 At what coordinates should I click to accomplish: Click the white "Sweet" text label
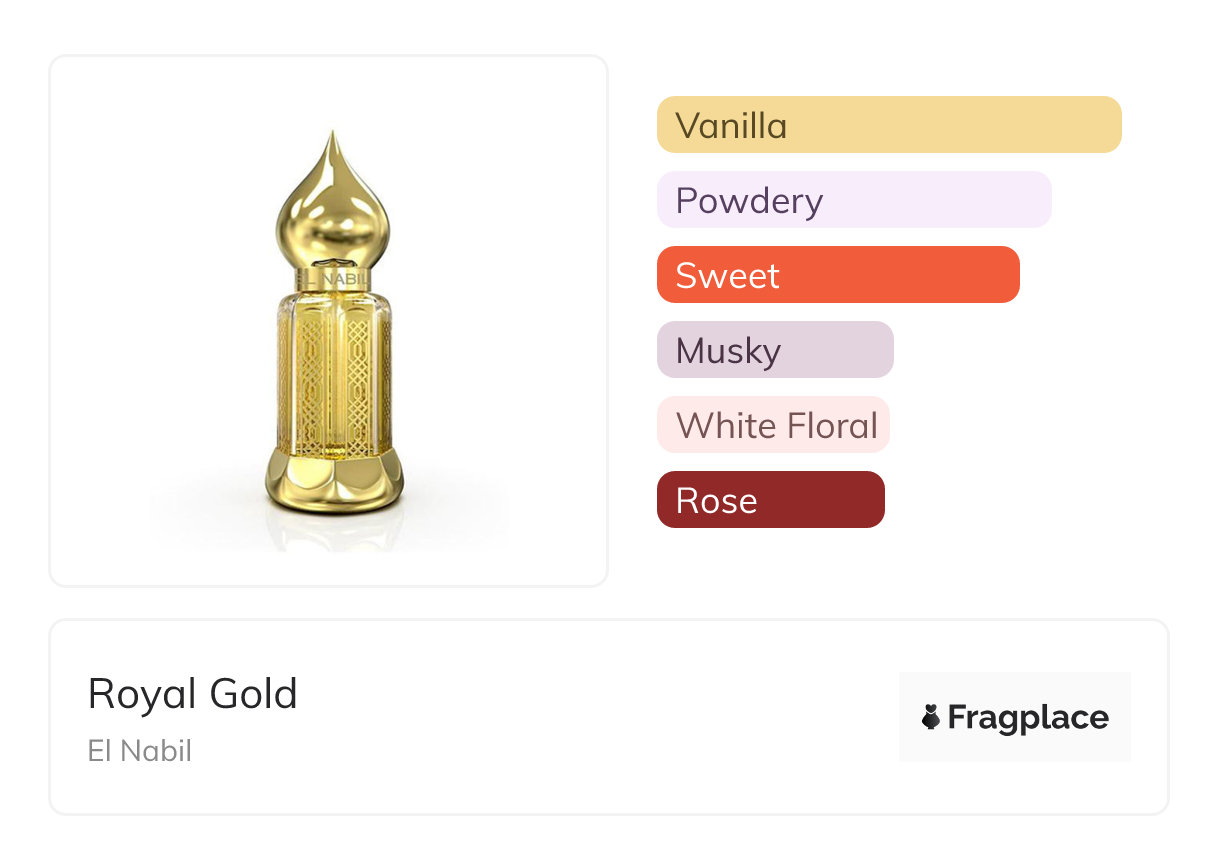727,276
